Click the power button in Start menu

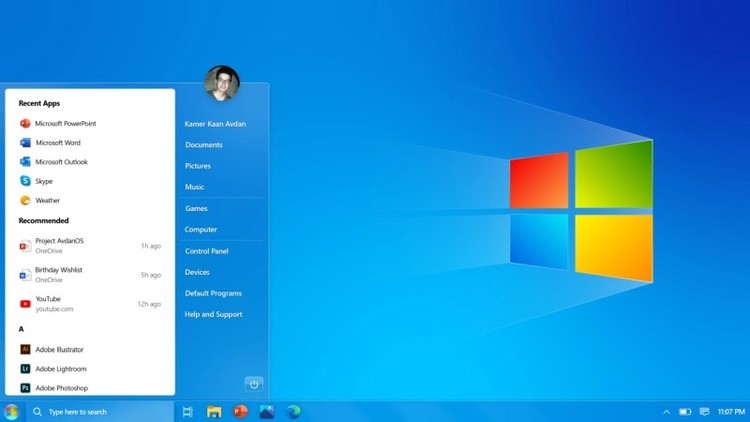click(254, 384)
